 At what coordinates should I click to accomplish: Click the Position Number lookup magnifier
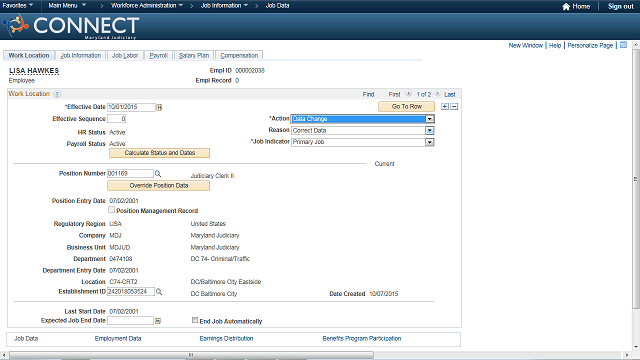(158, 174)
